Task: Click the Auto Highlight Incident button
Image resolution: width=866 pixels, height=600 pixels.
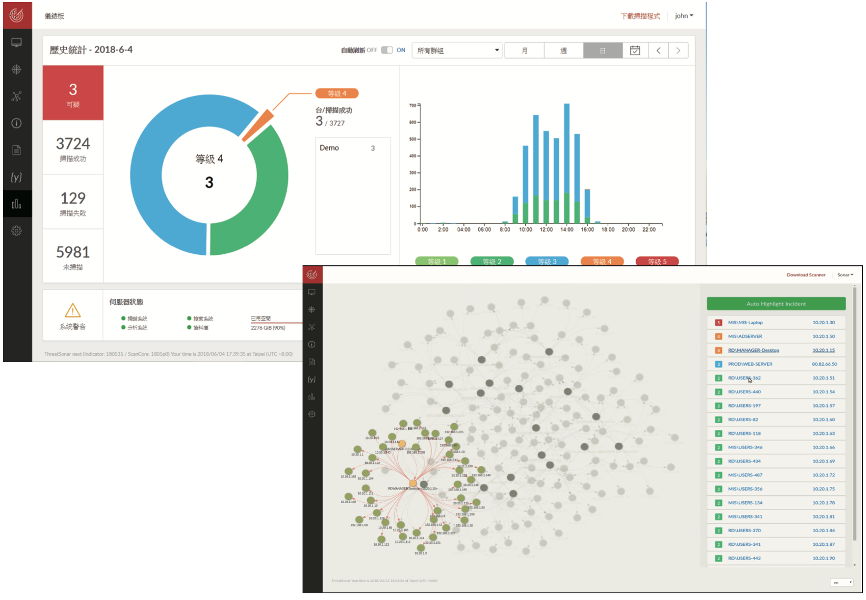Action: [776, 304]
